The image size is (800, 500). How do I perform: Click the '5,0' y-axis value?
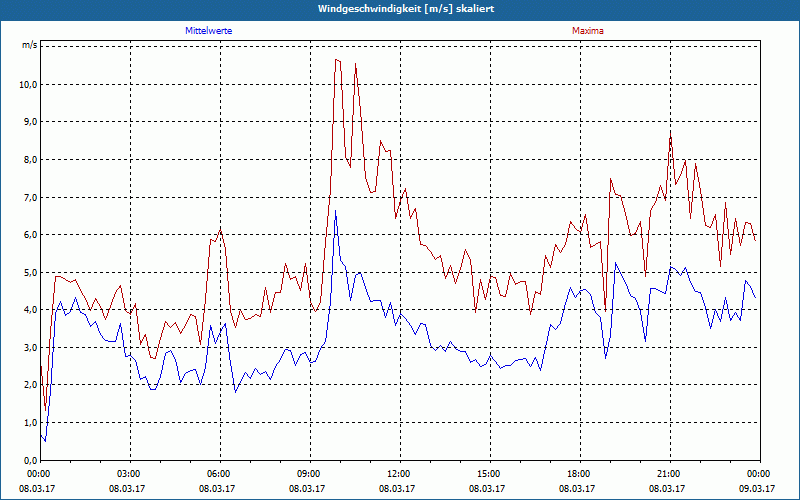click(31, 272)
